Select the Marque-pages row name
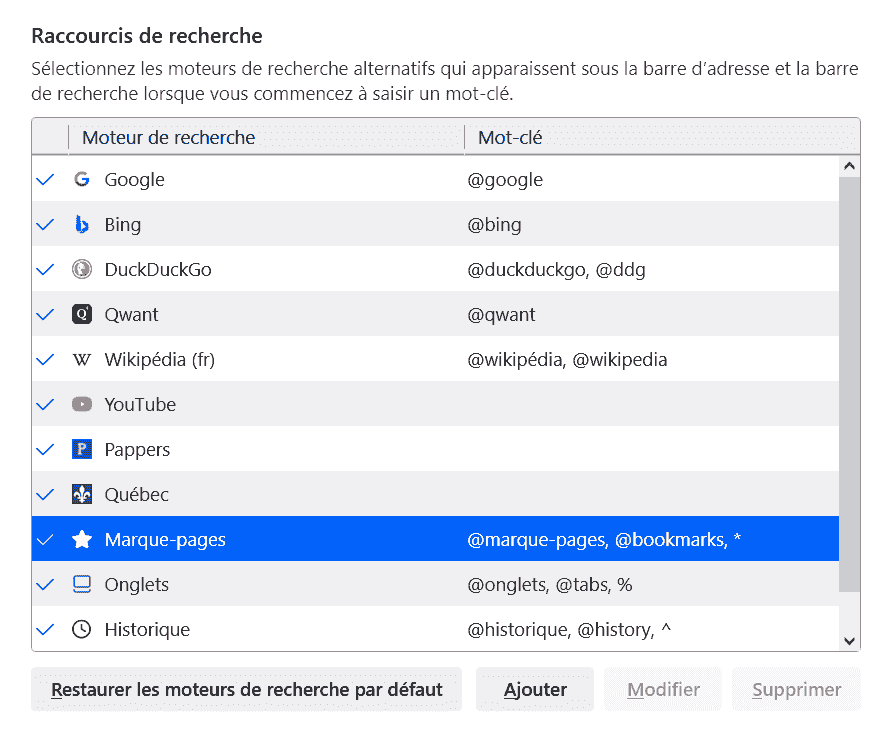 coord(165,539)
